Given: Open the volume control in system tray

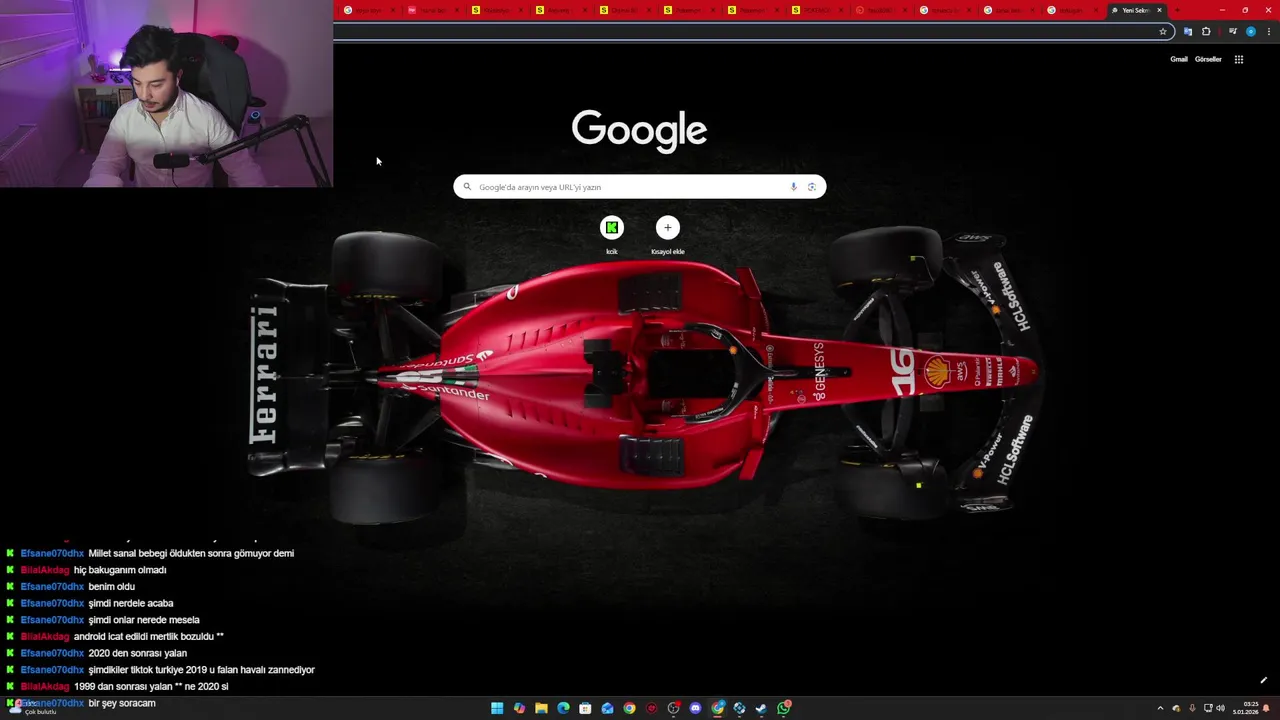Looking at the screenshot, I should click(1220, 708).
